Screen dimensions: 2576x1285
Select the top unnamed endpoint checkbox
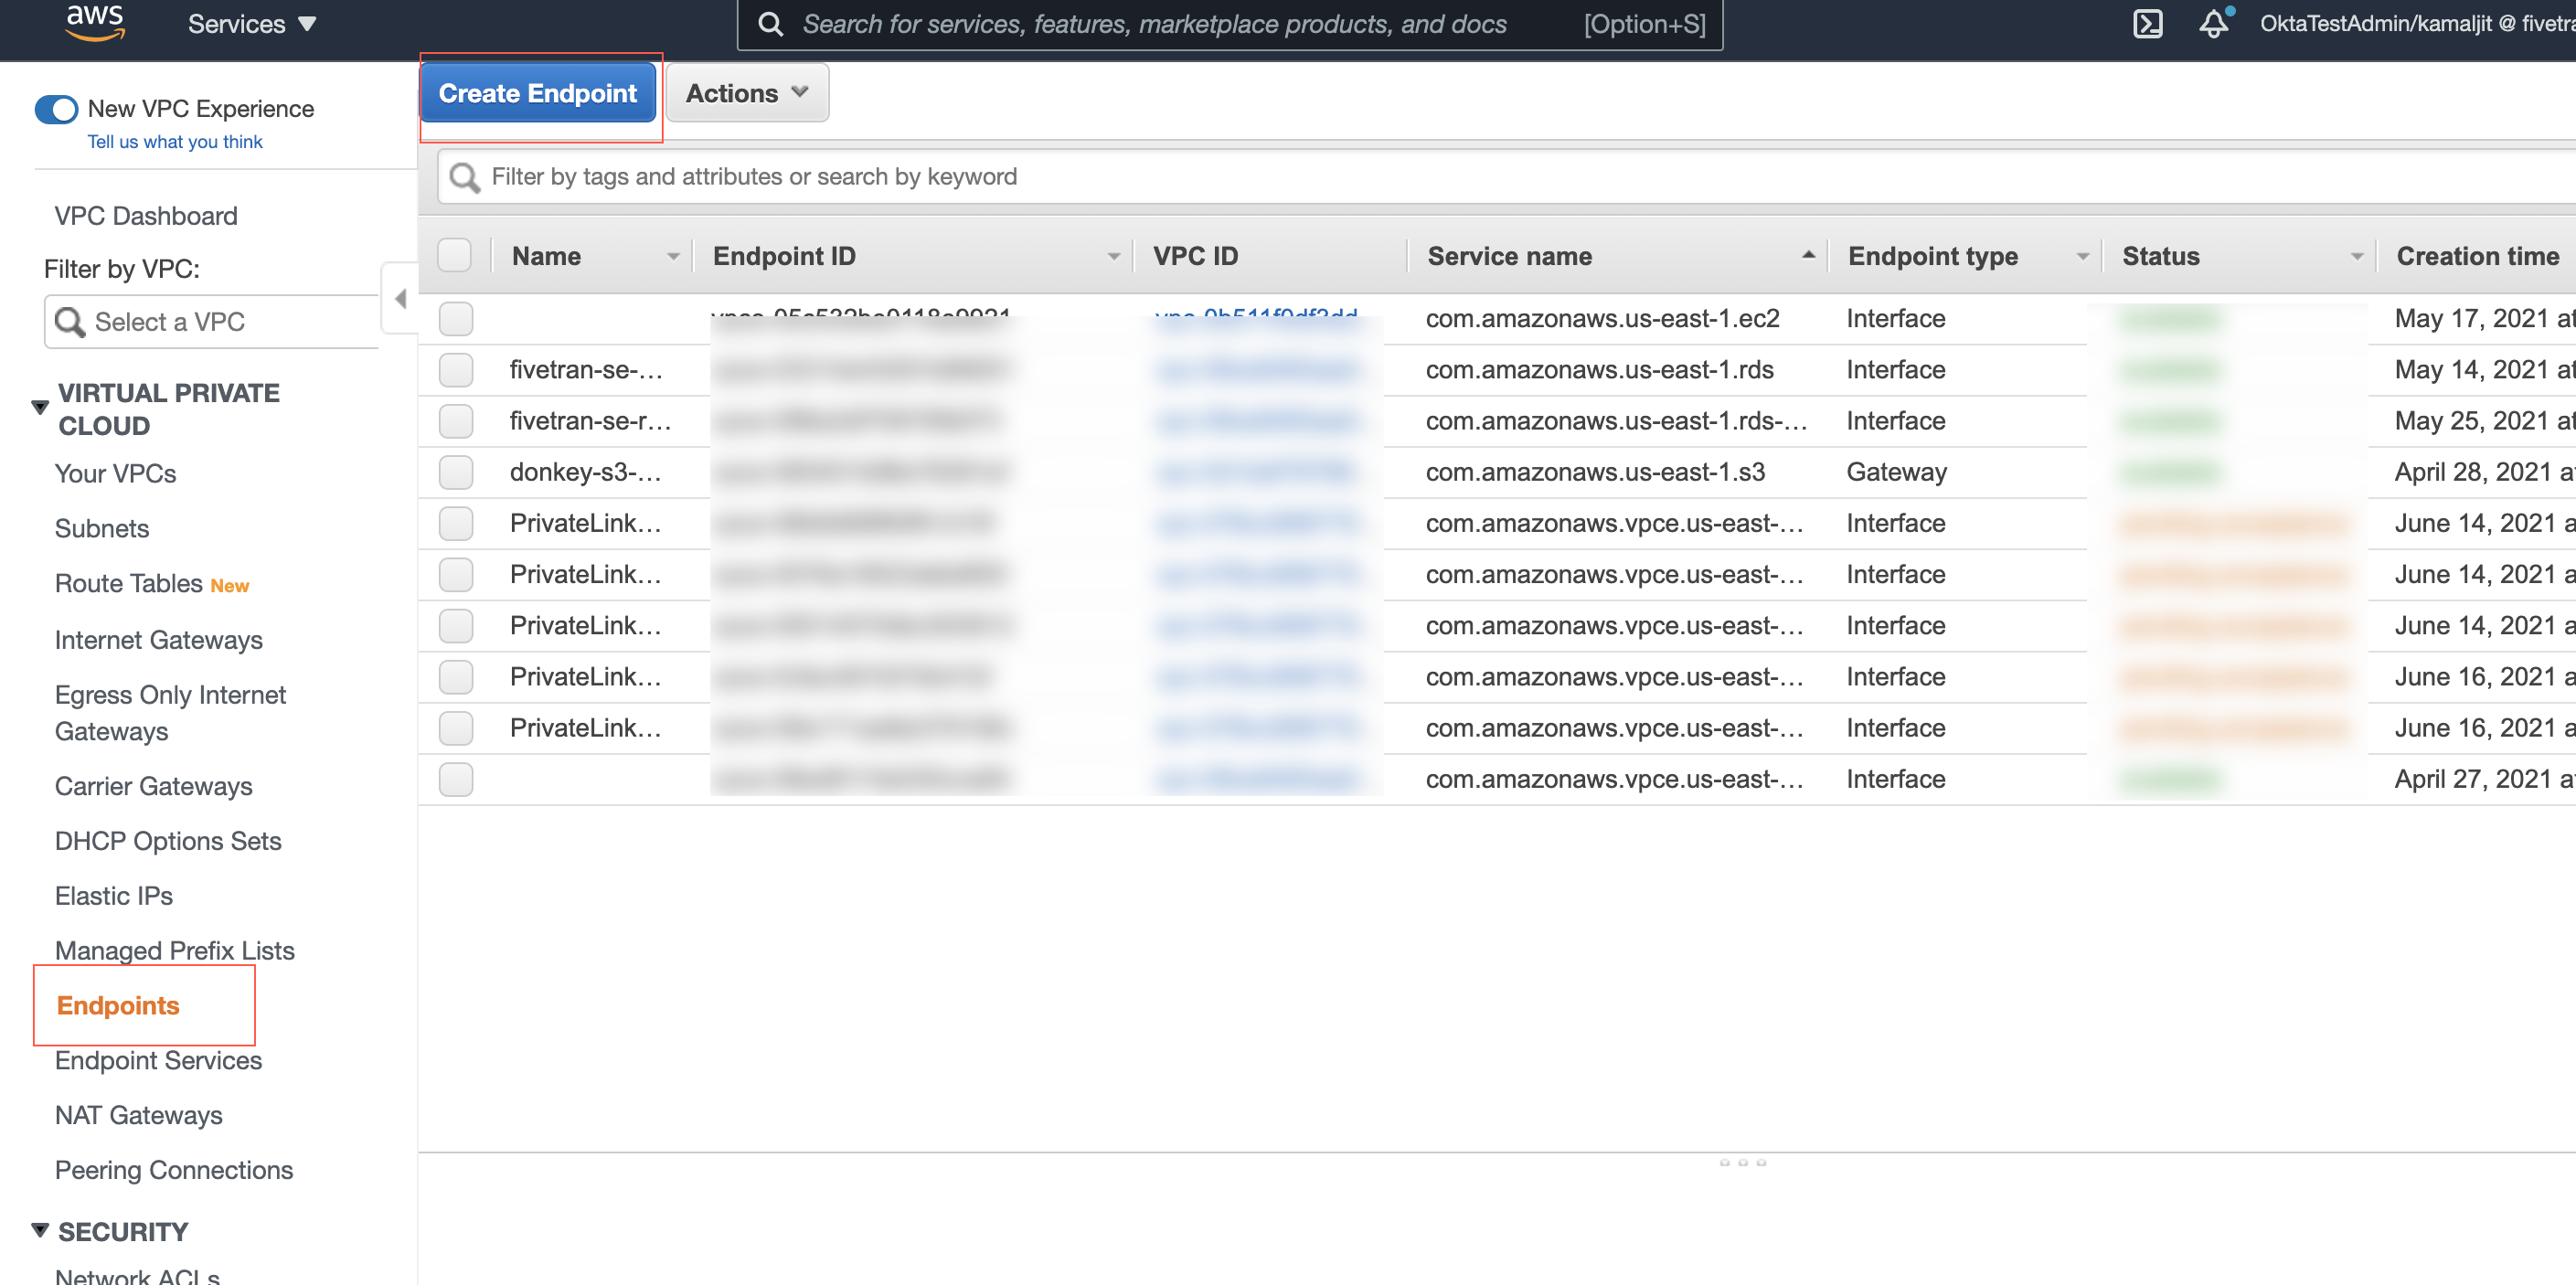coord(457,319)
